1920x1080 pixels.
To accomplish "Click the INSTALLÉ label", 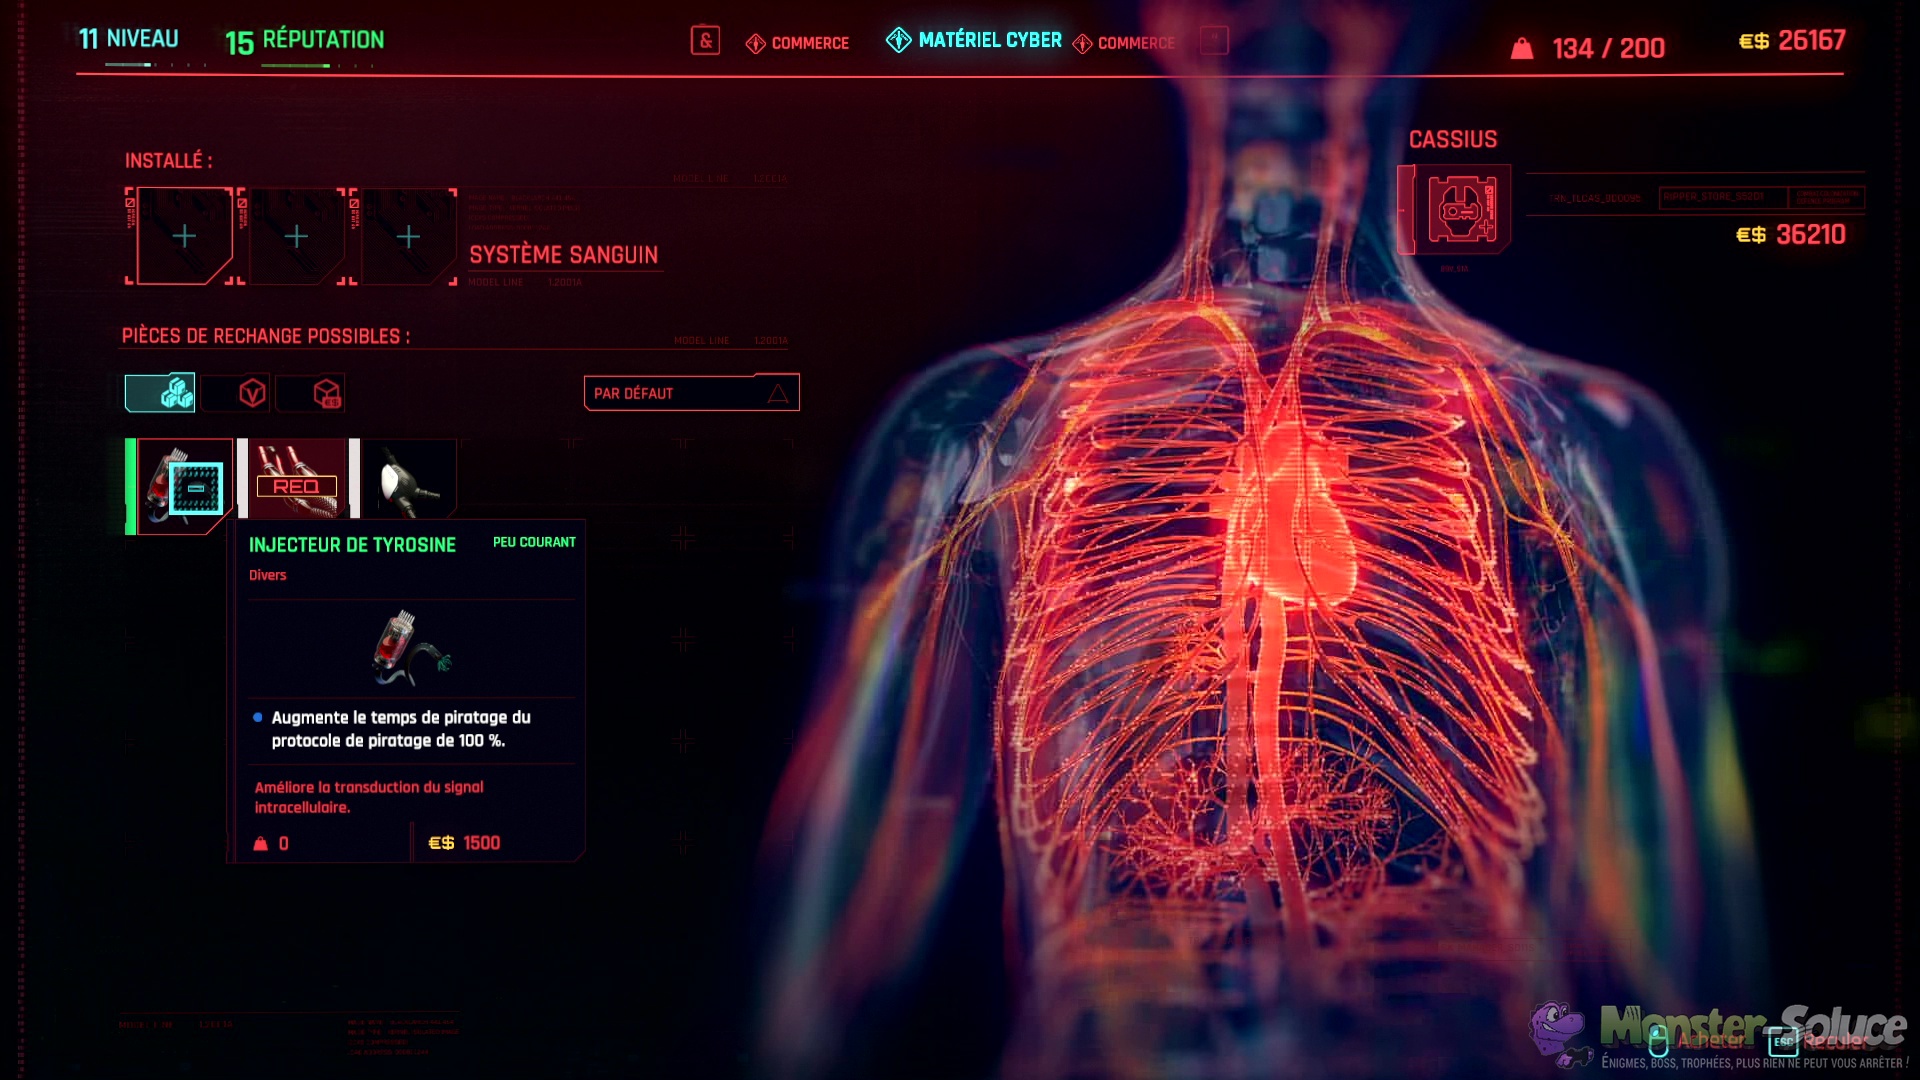I will (x=168, y=161).
